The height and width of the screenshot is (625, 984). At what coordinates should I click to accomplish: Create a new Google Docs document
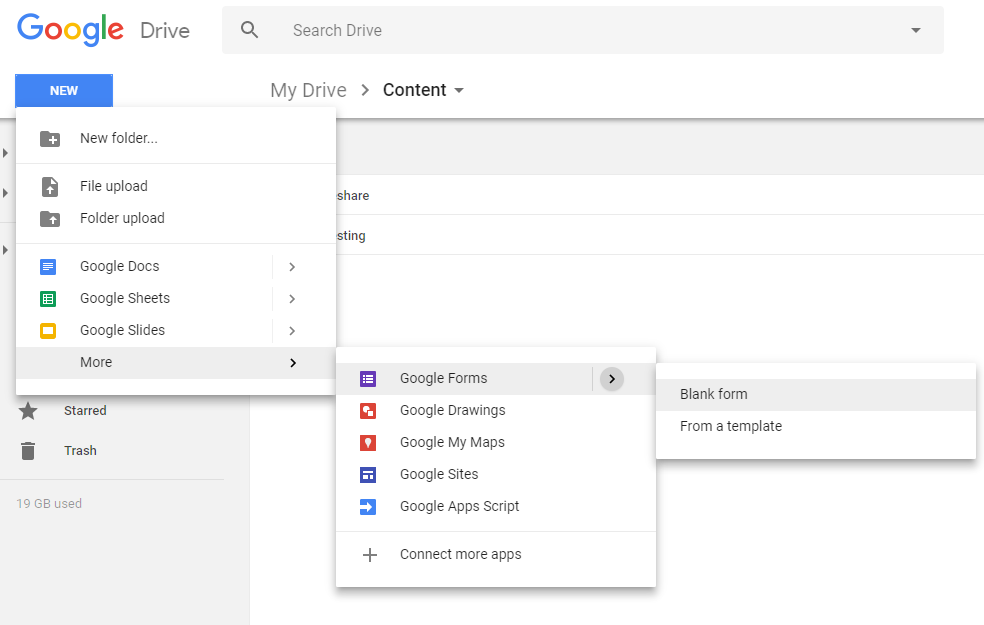(144, 267)
